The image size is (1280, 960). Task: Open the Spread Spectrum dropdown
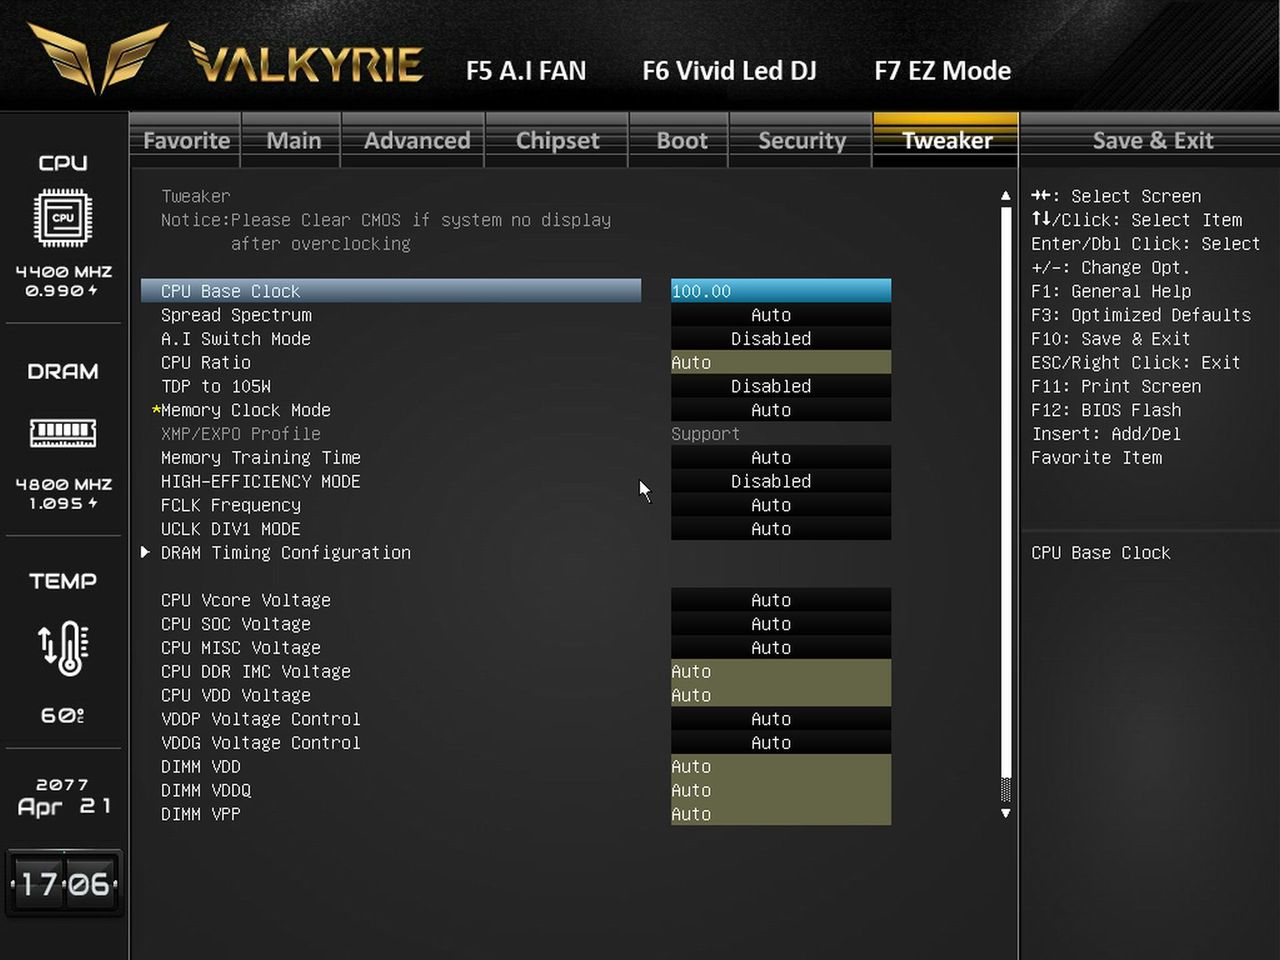781,315
